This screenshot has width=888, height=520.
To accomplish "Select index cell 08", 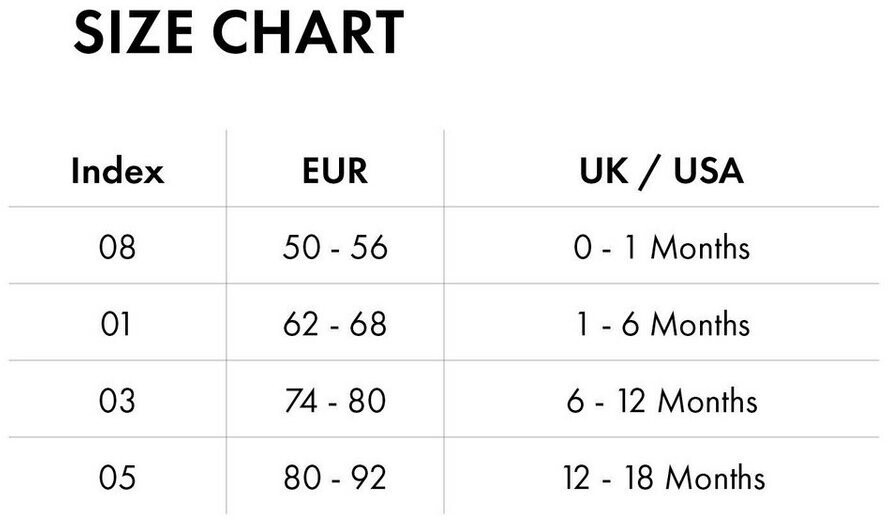I will (117, 247).
